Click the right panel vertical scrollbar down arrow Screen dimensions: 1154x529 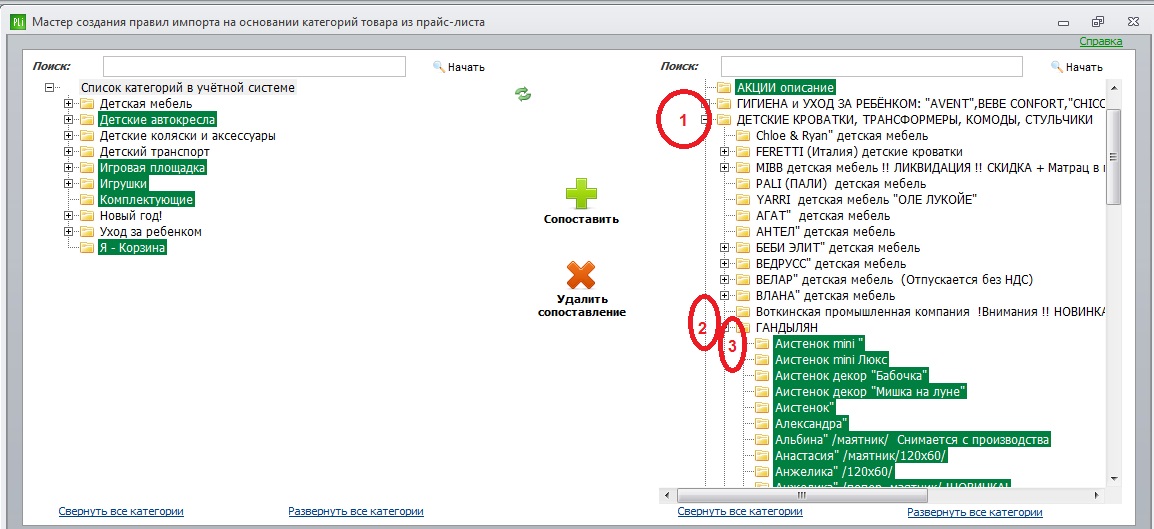pyautogui.click(x=1114, y=478)
